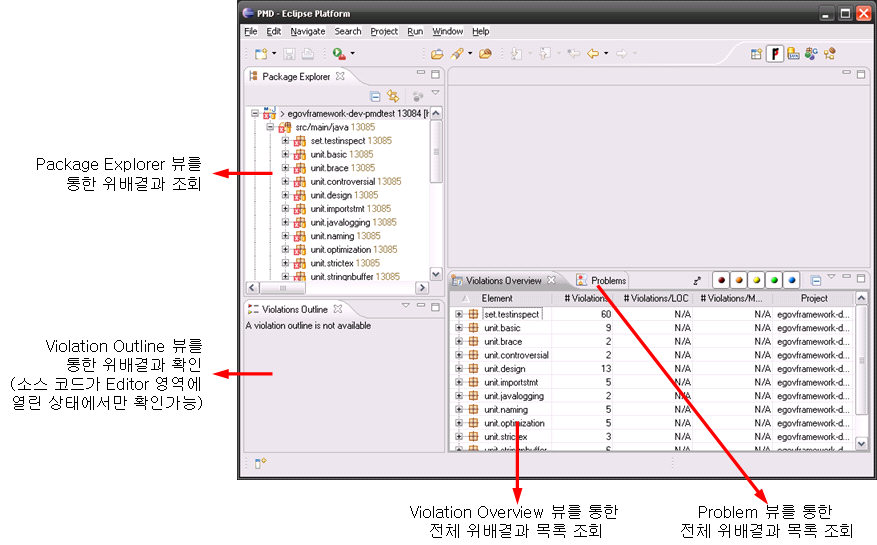The height and width of the screenshot is (545, 877).
Task: Toggle Link with Editor in Package Explorer
Action: pos(393,97)
